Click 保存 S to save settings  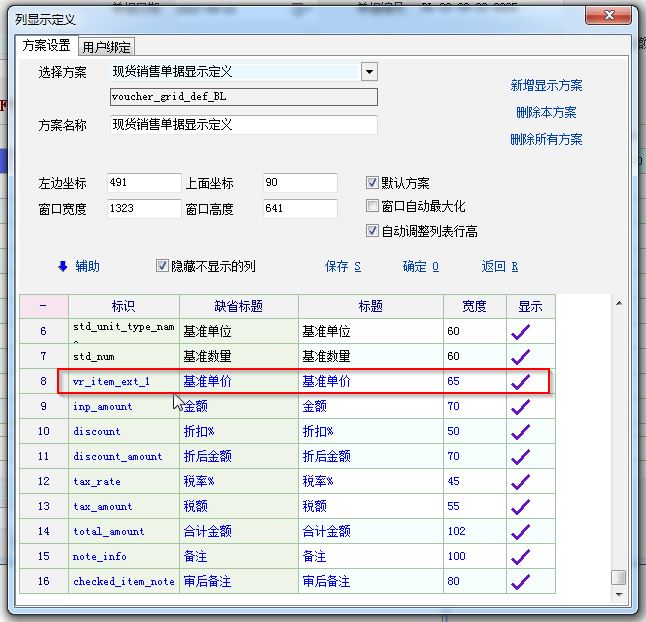point(342,266)
